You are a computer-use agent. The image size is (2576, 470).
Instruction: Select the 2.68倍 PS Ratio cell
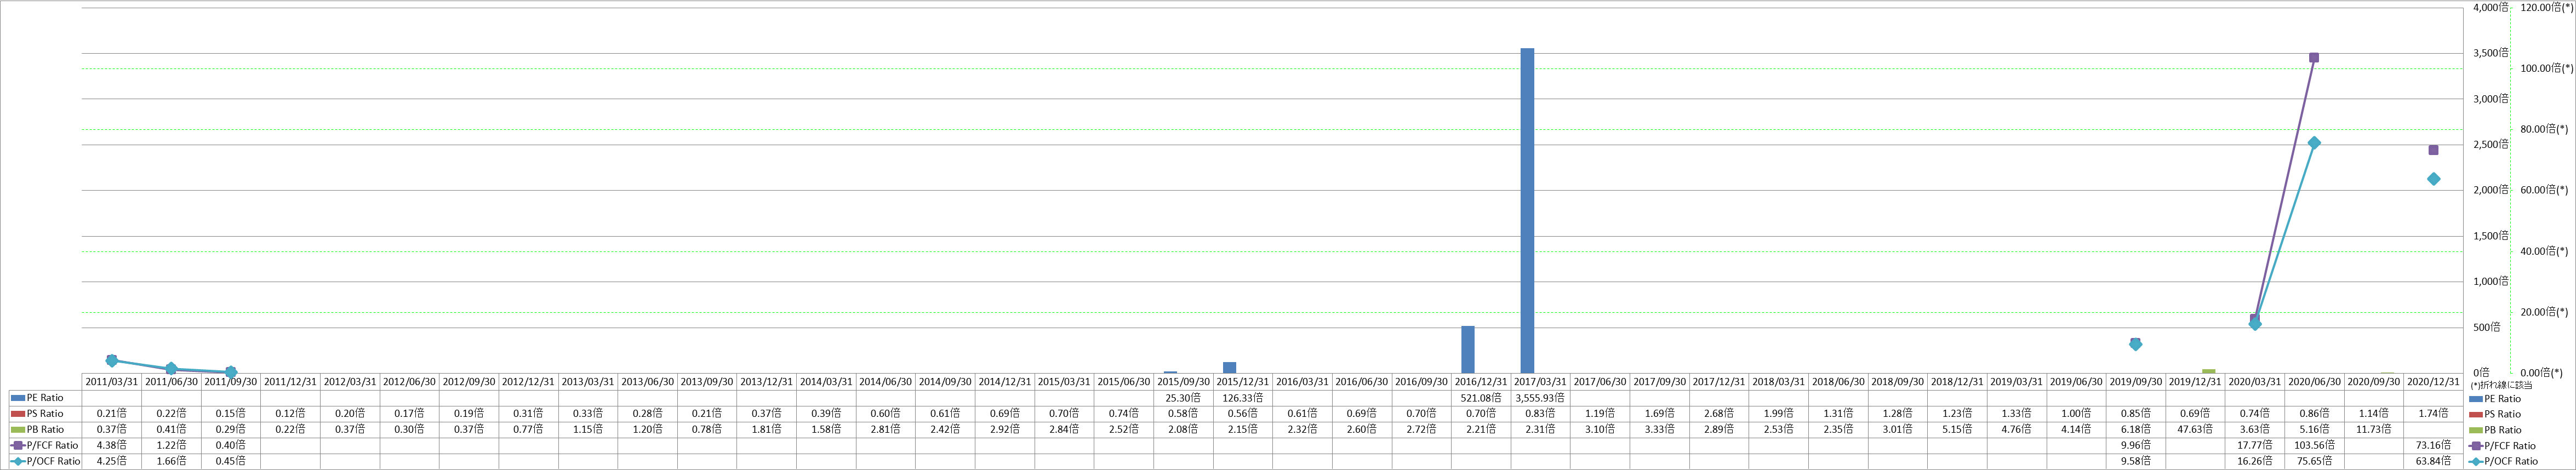[1719, 414]
